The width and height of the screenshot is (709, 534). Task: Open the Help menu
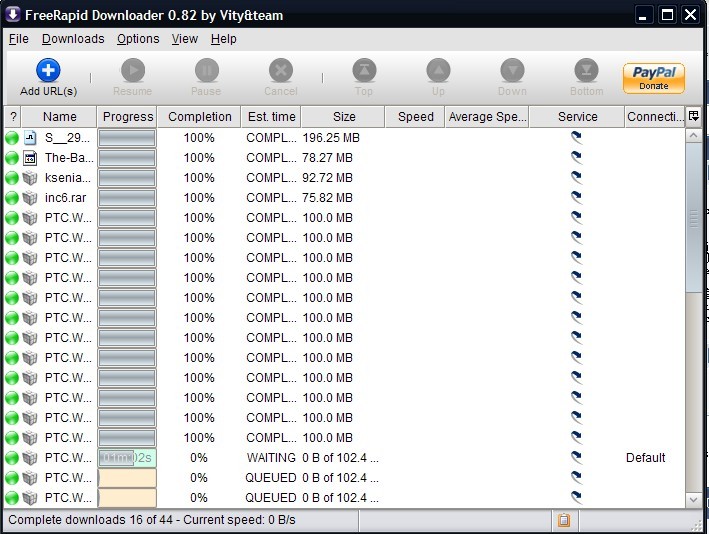223,39
